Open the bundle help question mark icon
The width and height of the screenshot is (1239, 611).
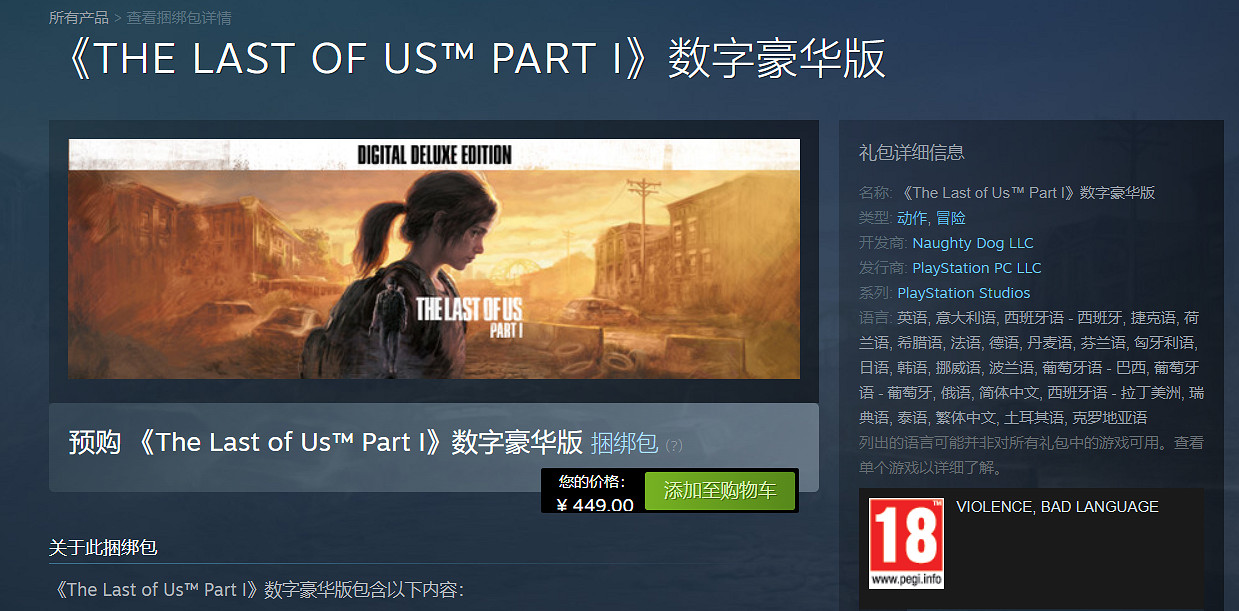(x=674, y=446)
